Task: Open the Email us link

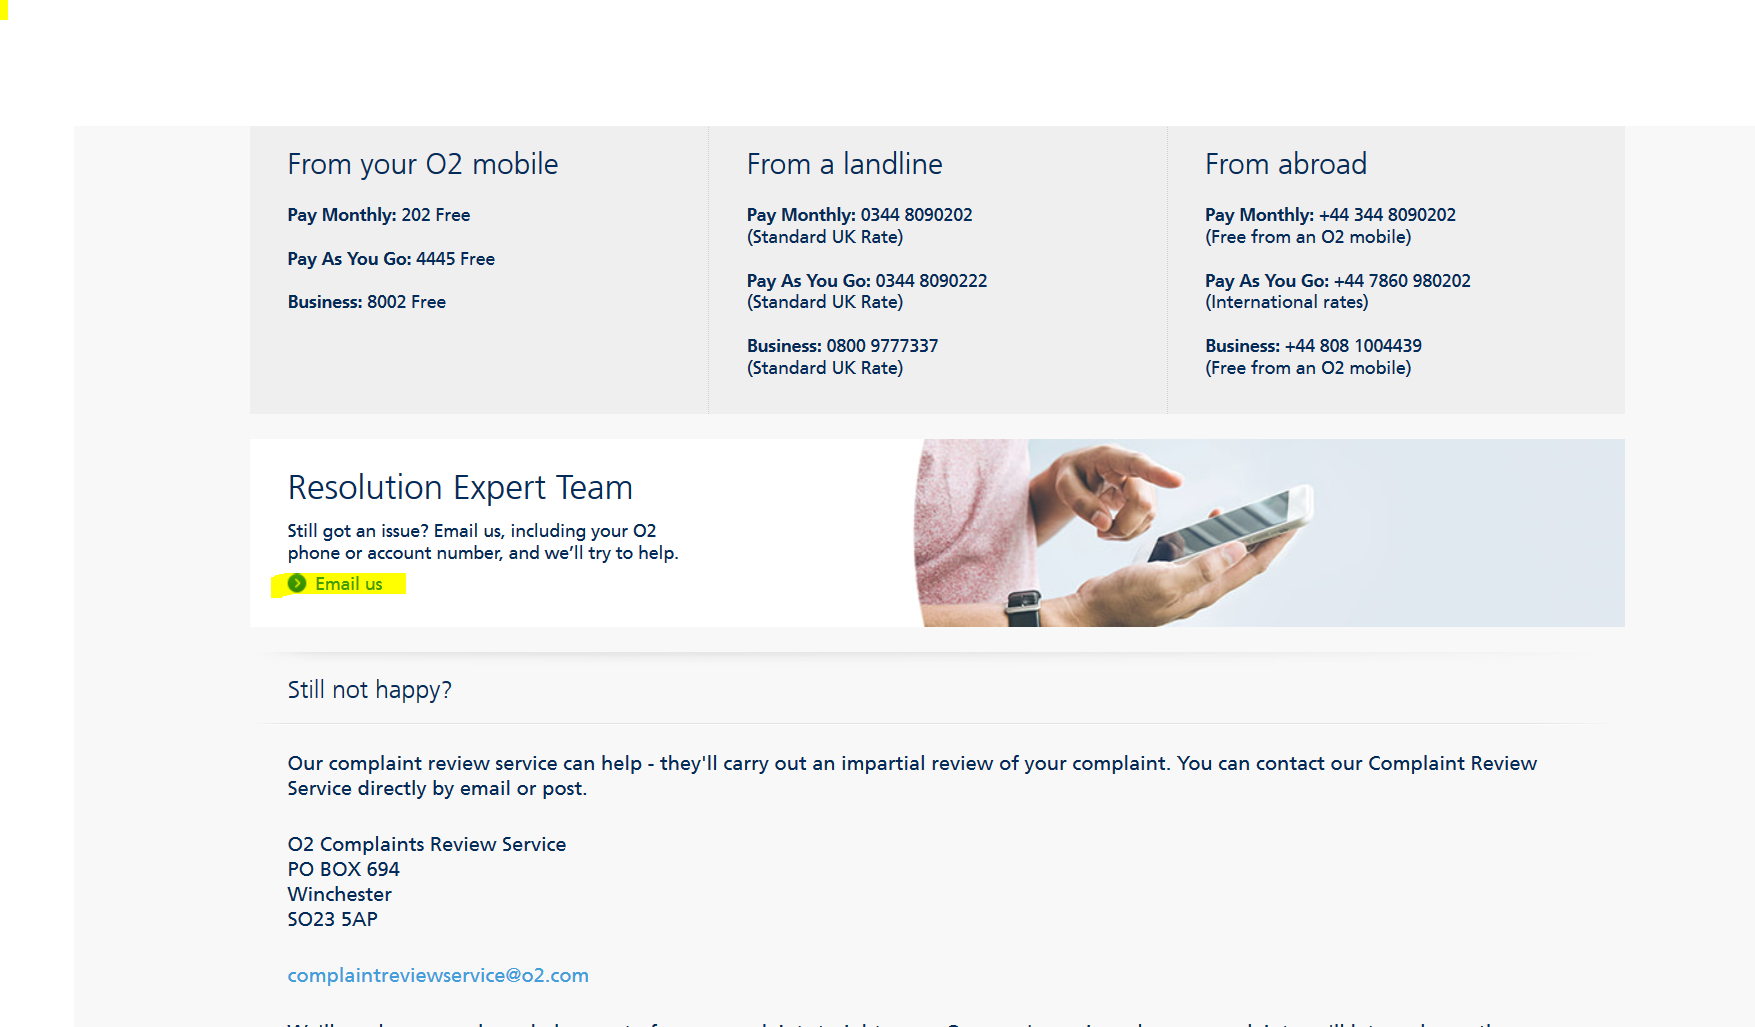Action: pos(349,584)
